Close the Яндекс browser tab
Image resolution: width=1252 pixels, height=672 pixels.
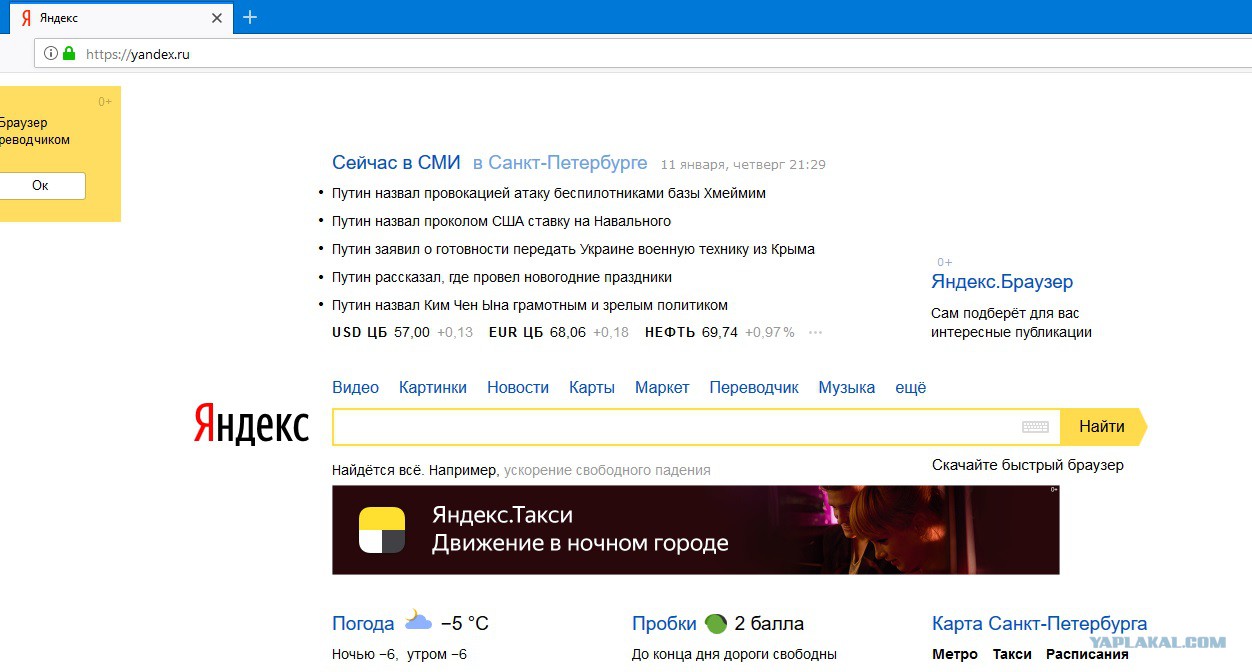tap(217, 18)
